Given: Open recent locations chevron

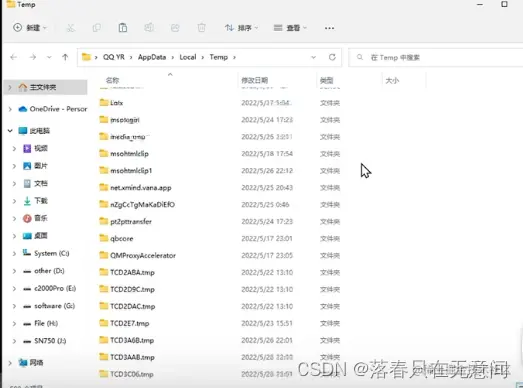Looking at the screenshot, I should coord(49,57).
